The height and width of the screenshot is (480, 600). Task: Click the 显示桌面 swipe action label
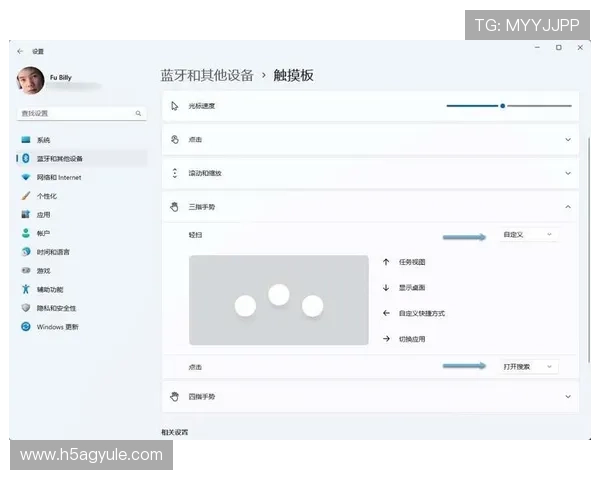point(412,287)
